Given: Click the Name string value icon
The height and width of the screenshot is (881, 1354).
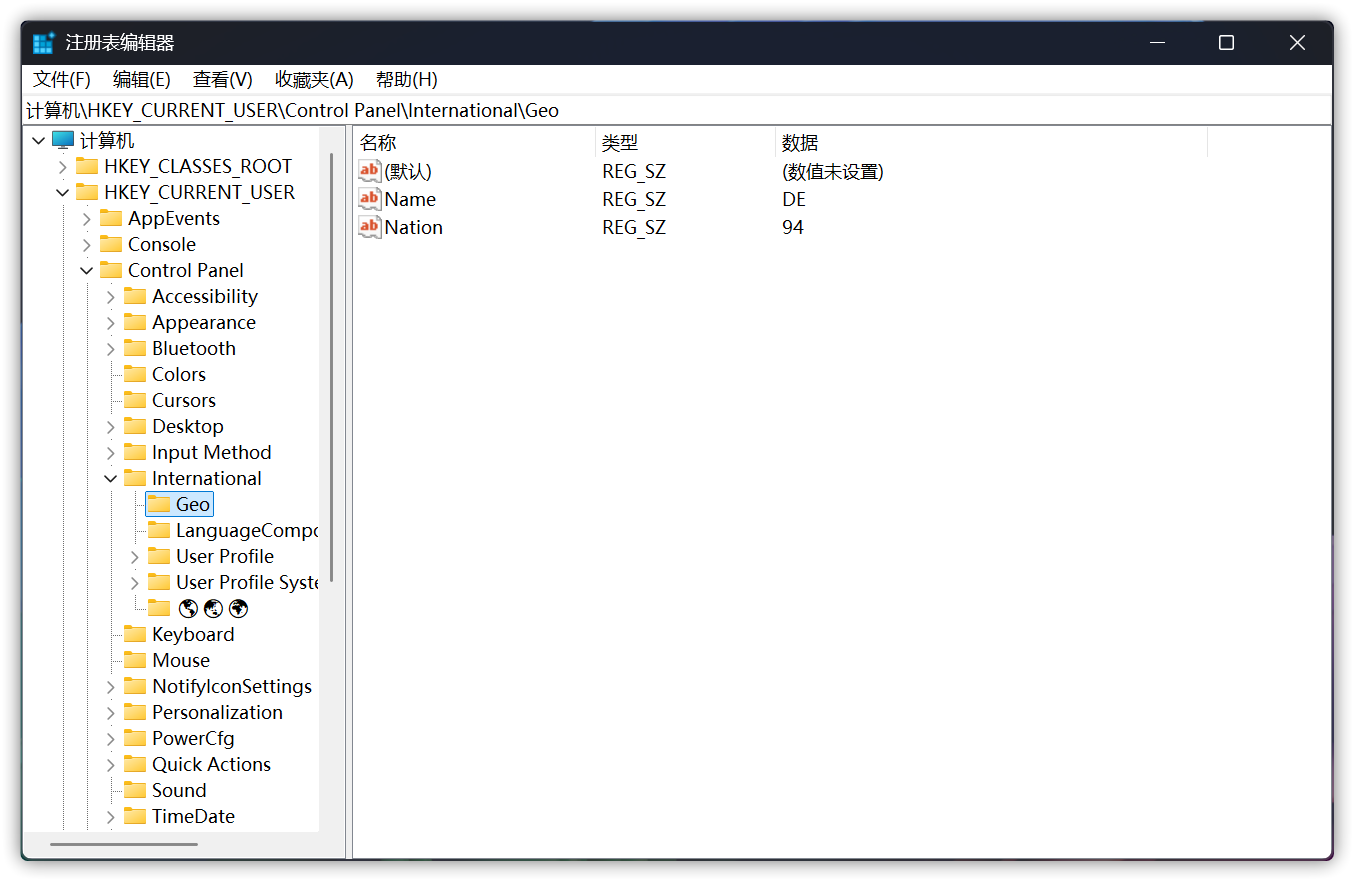Looking at the screenshot, I should (369, 199).
